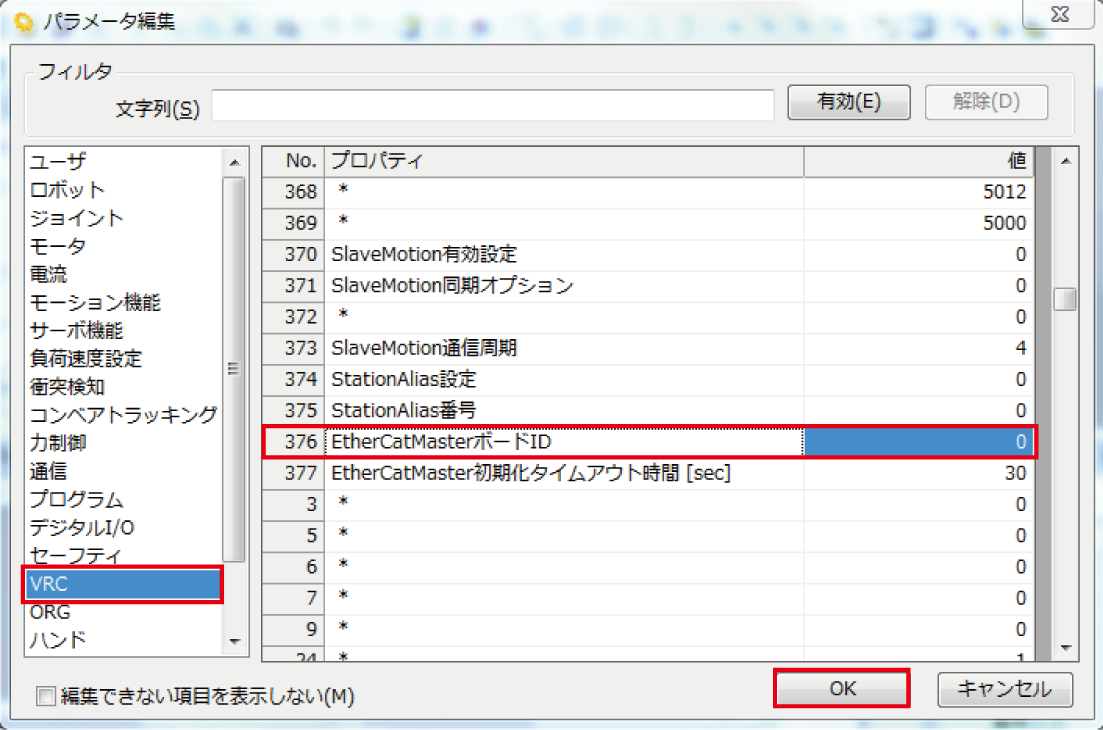
Task: Click the パラメータ編集 title bar icon
Action: tap(19, 20)
